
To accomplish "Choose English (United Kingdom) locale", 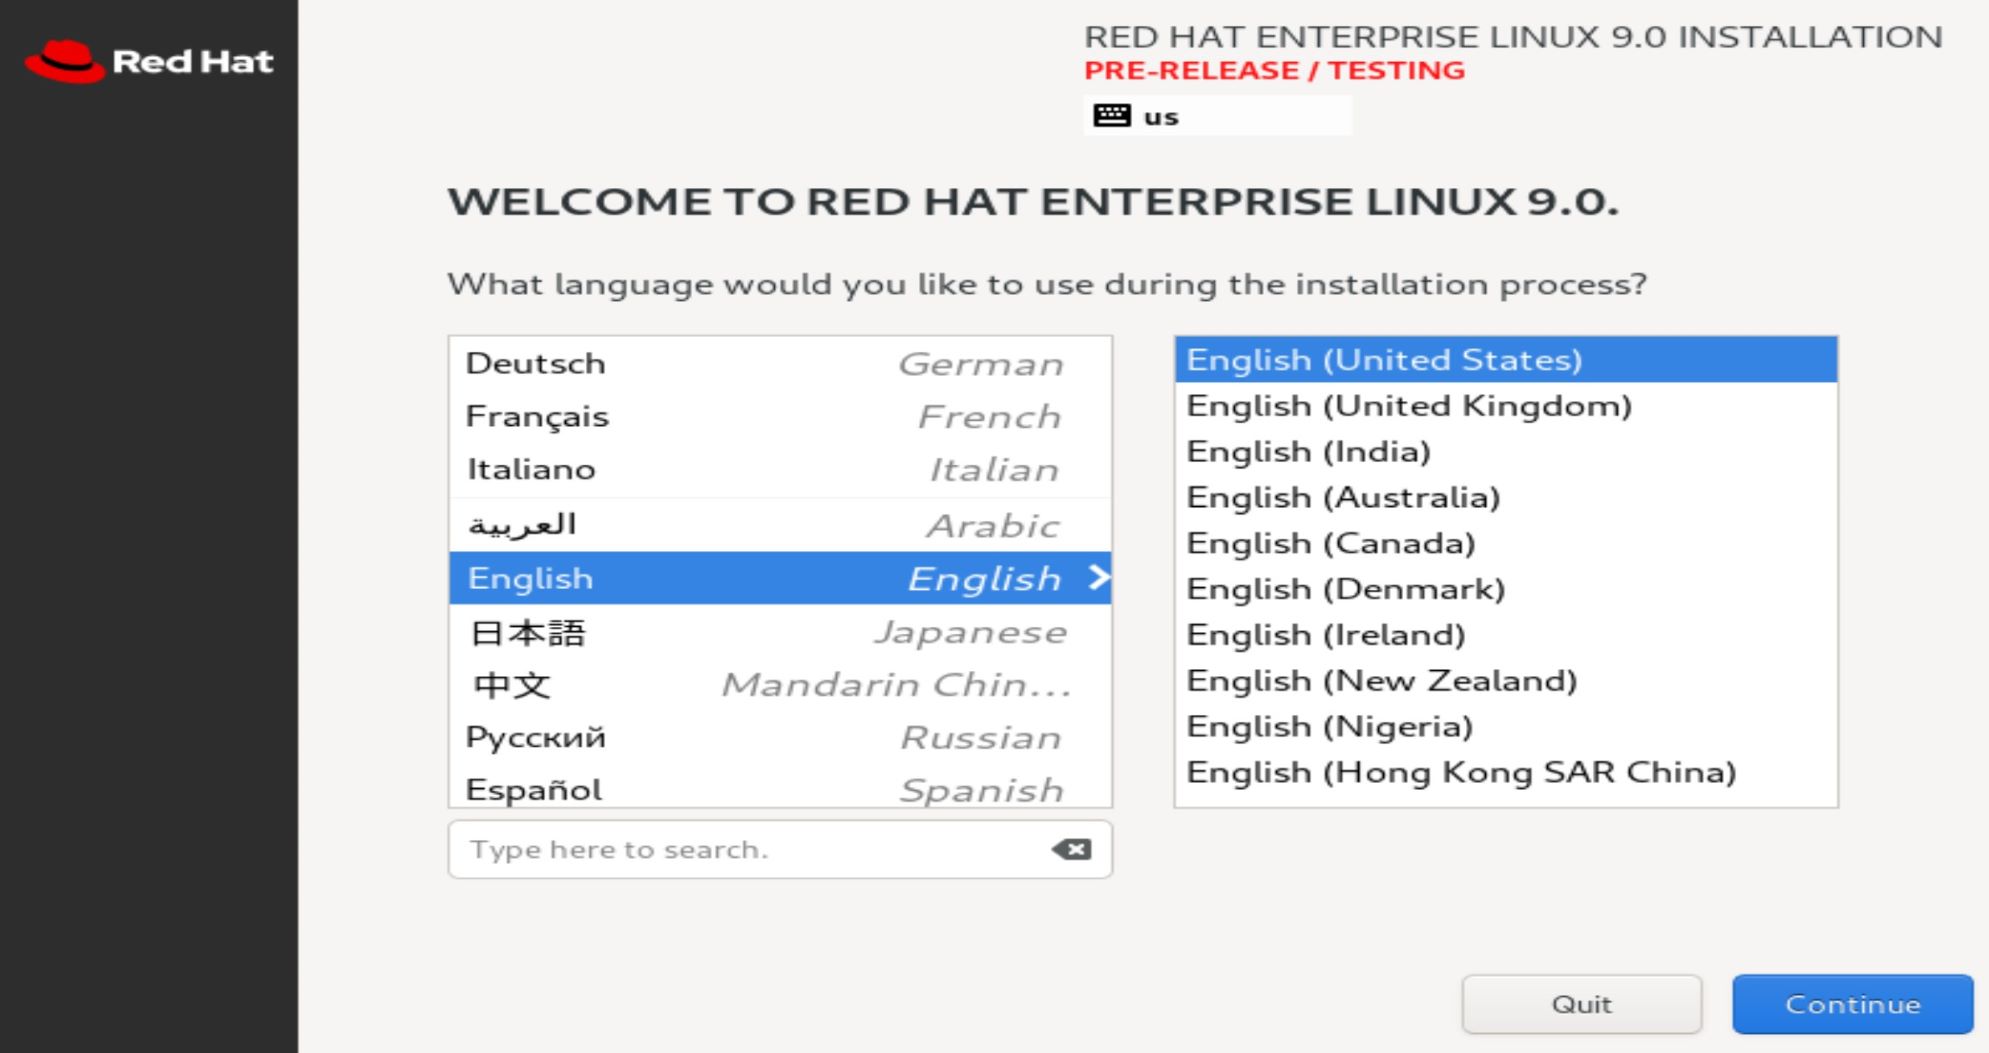I will point(1506,406).
